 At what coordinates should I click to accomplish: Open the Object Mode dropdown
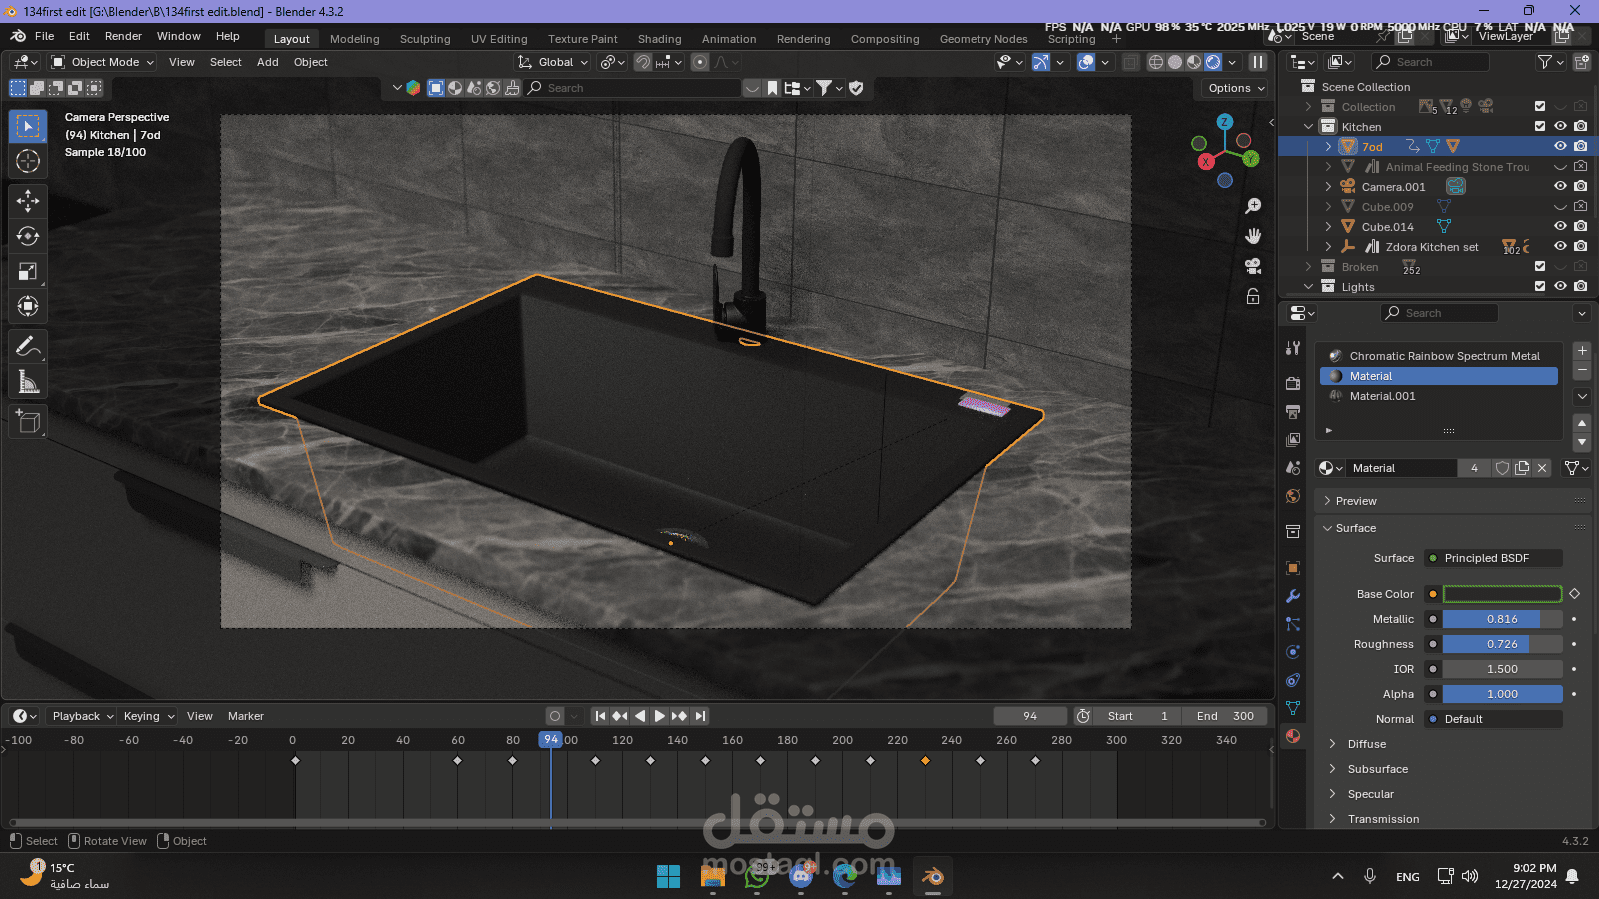104,62
